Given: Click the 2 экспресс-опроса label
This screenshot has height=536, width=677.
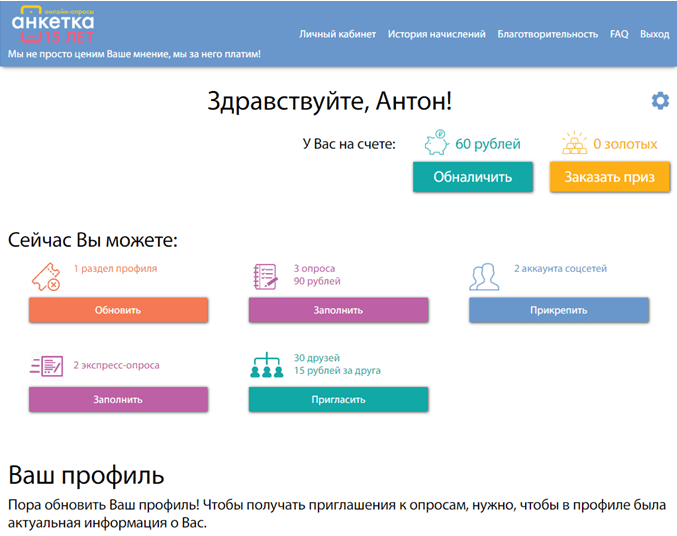Looking at the screenshot, I should point(117,365).
